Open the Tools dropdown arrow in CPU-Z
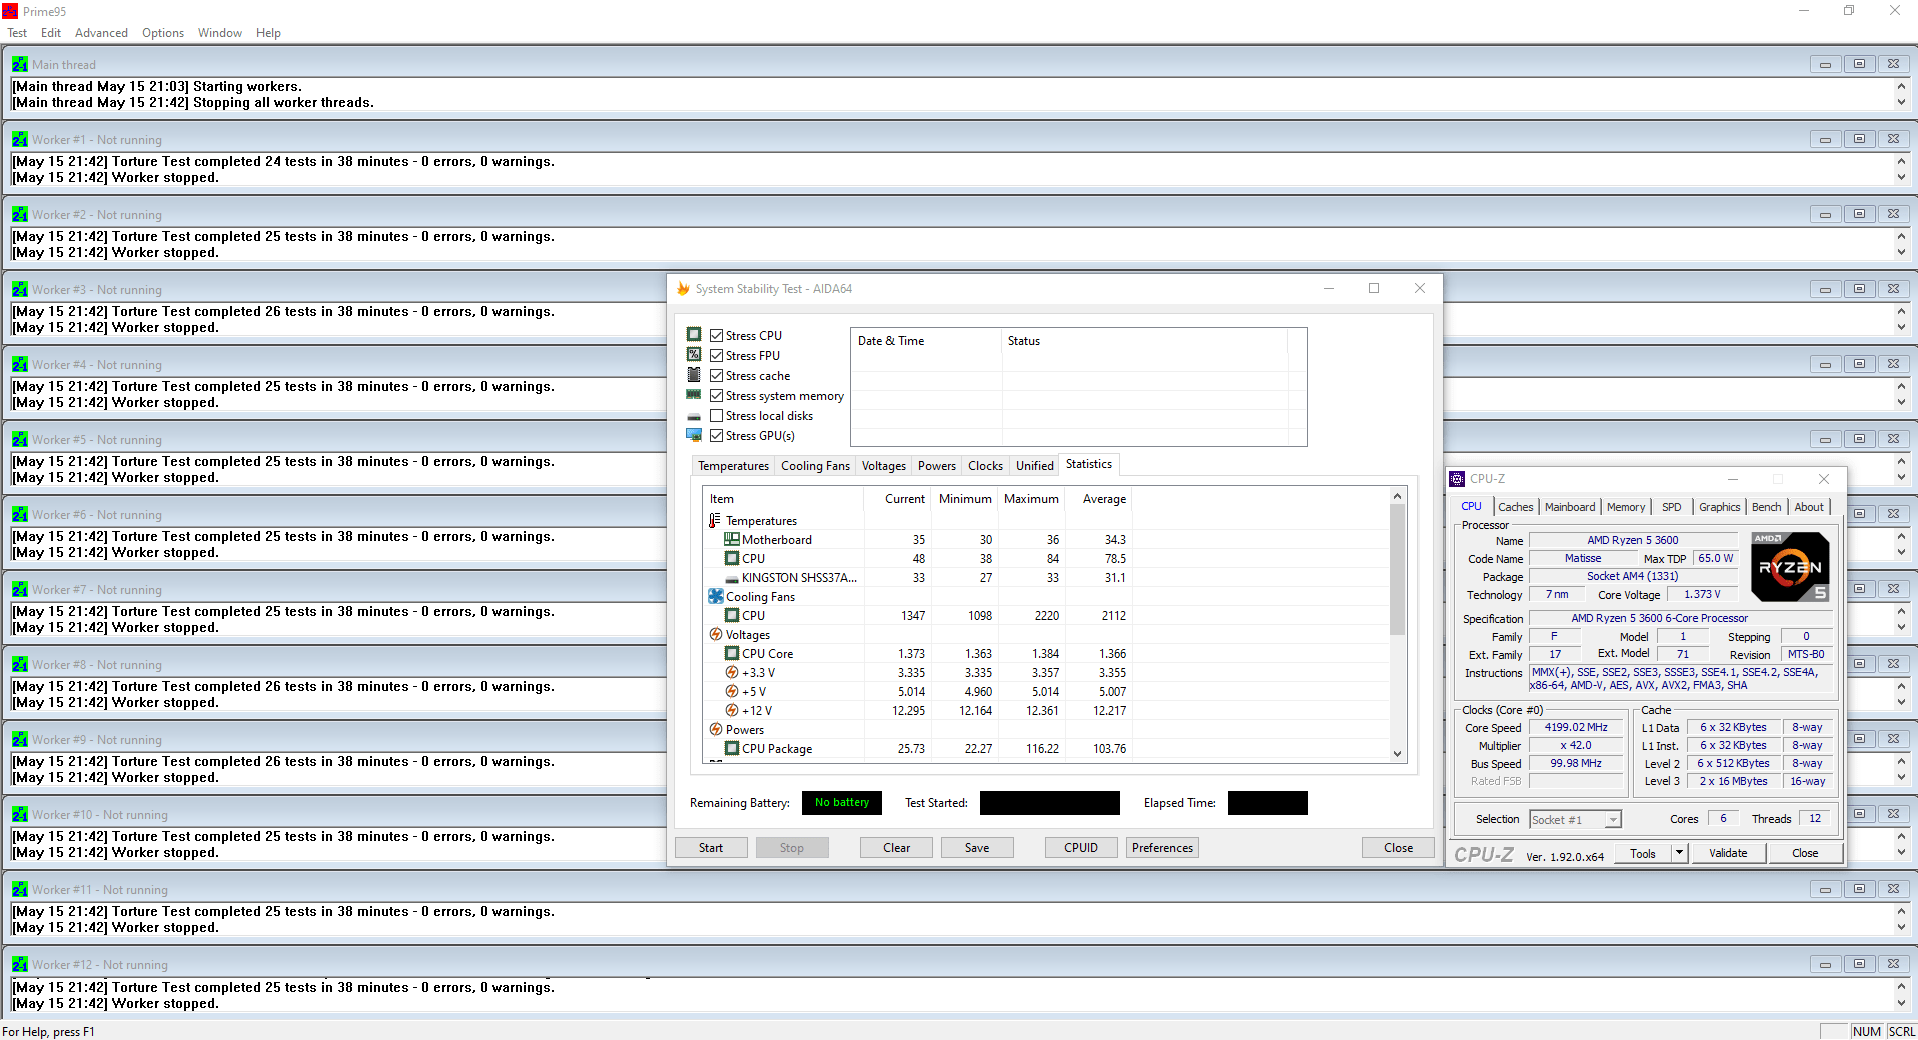 (1680, 853)
